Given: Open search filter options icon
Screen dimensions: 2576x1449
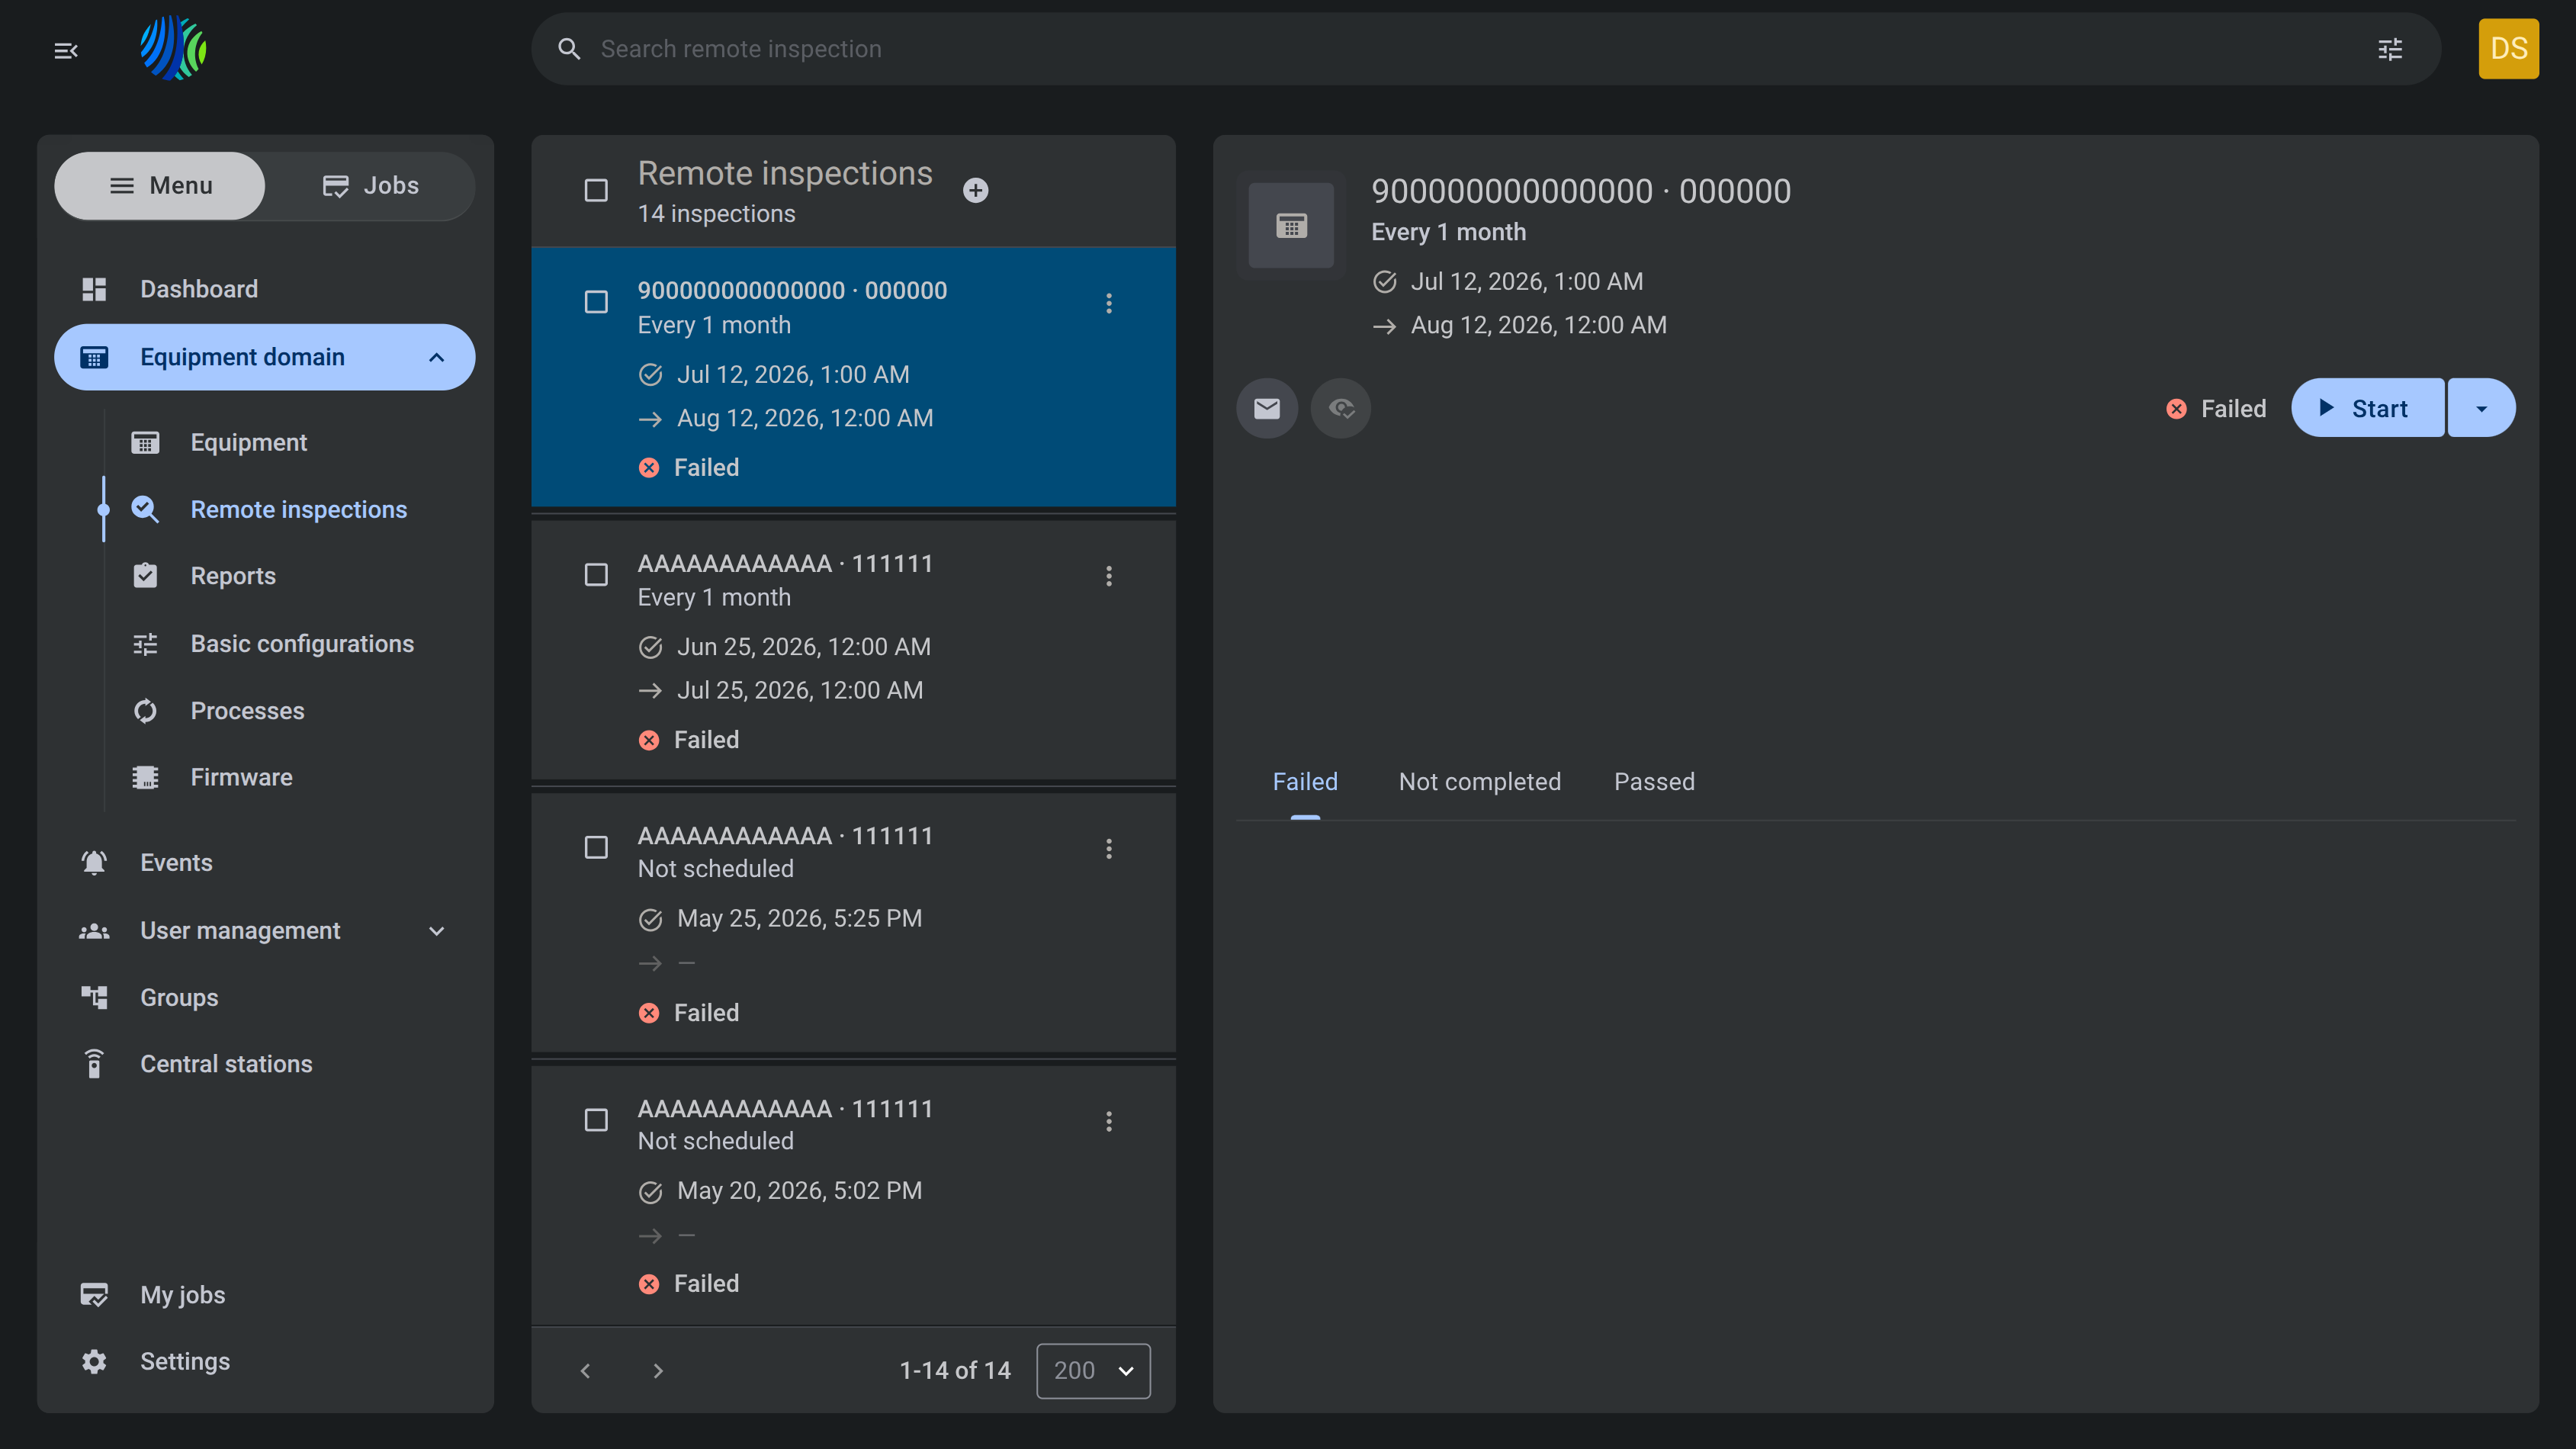Looking at the screenshot, I should coord(2390,49).
